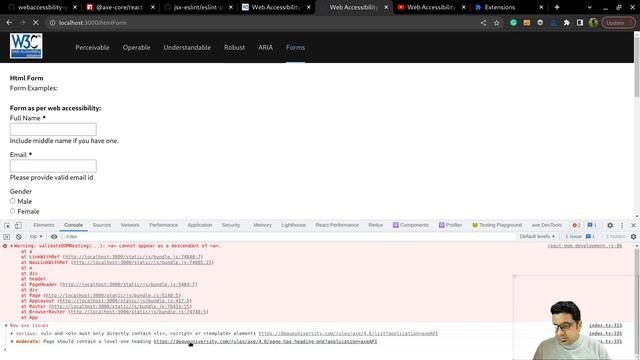640x360 pixels.
Task: Open the tab search chevron
Action: click(589, 7)
